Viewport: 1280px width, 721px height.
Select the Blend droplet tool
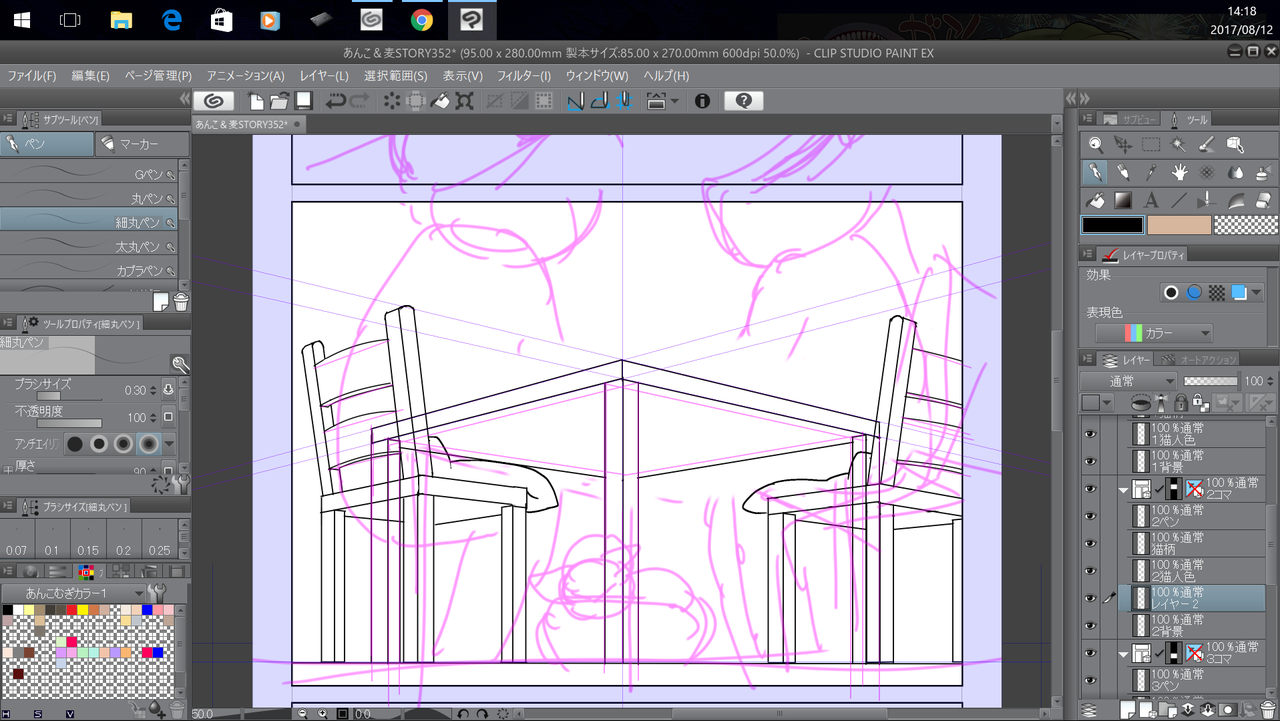pos(1235,172)
